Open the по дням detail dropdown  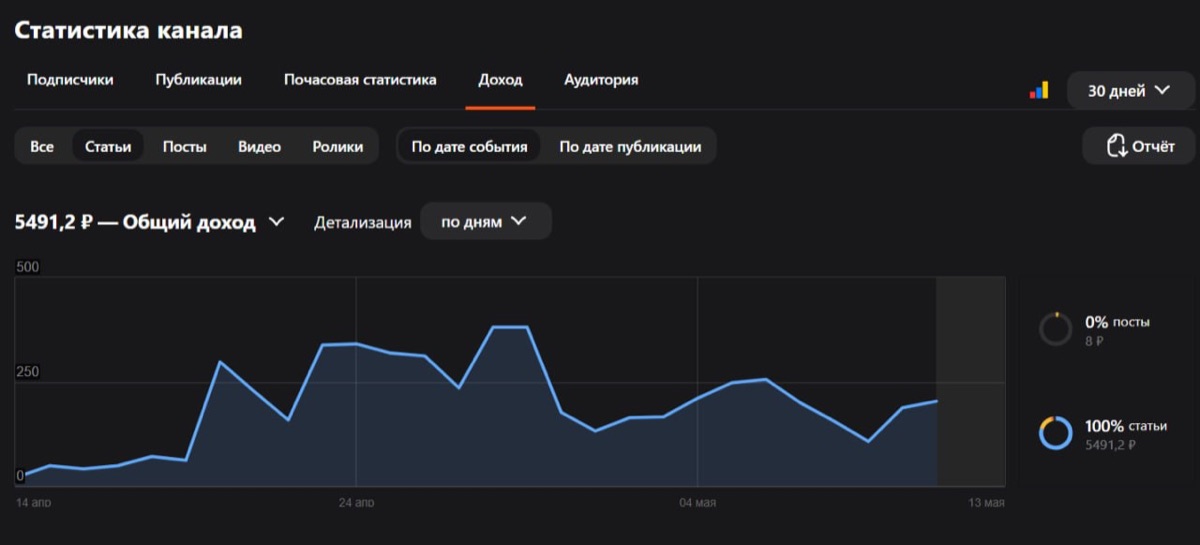tap(485, 222)
